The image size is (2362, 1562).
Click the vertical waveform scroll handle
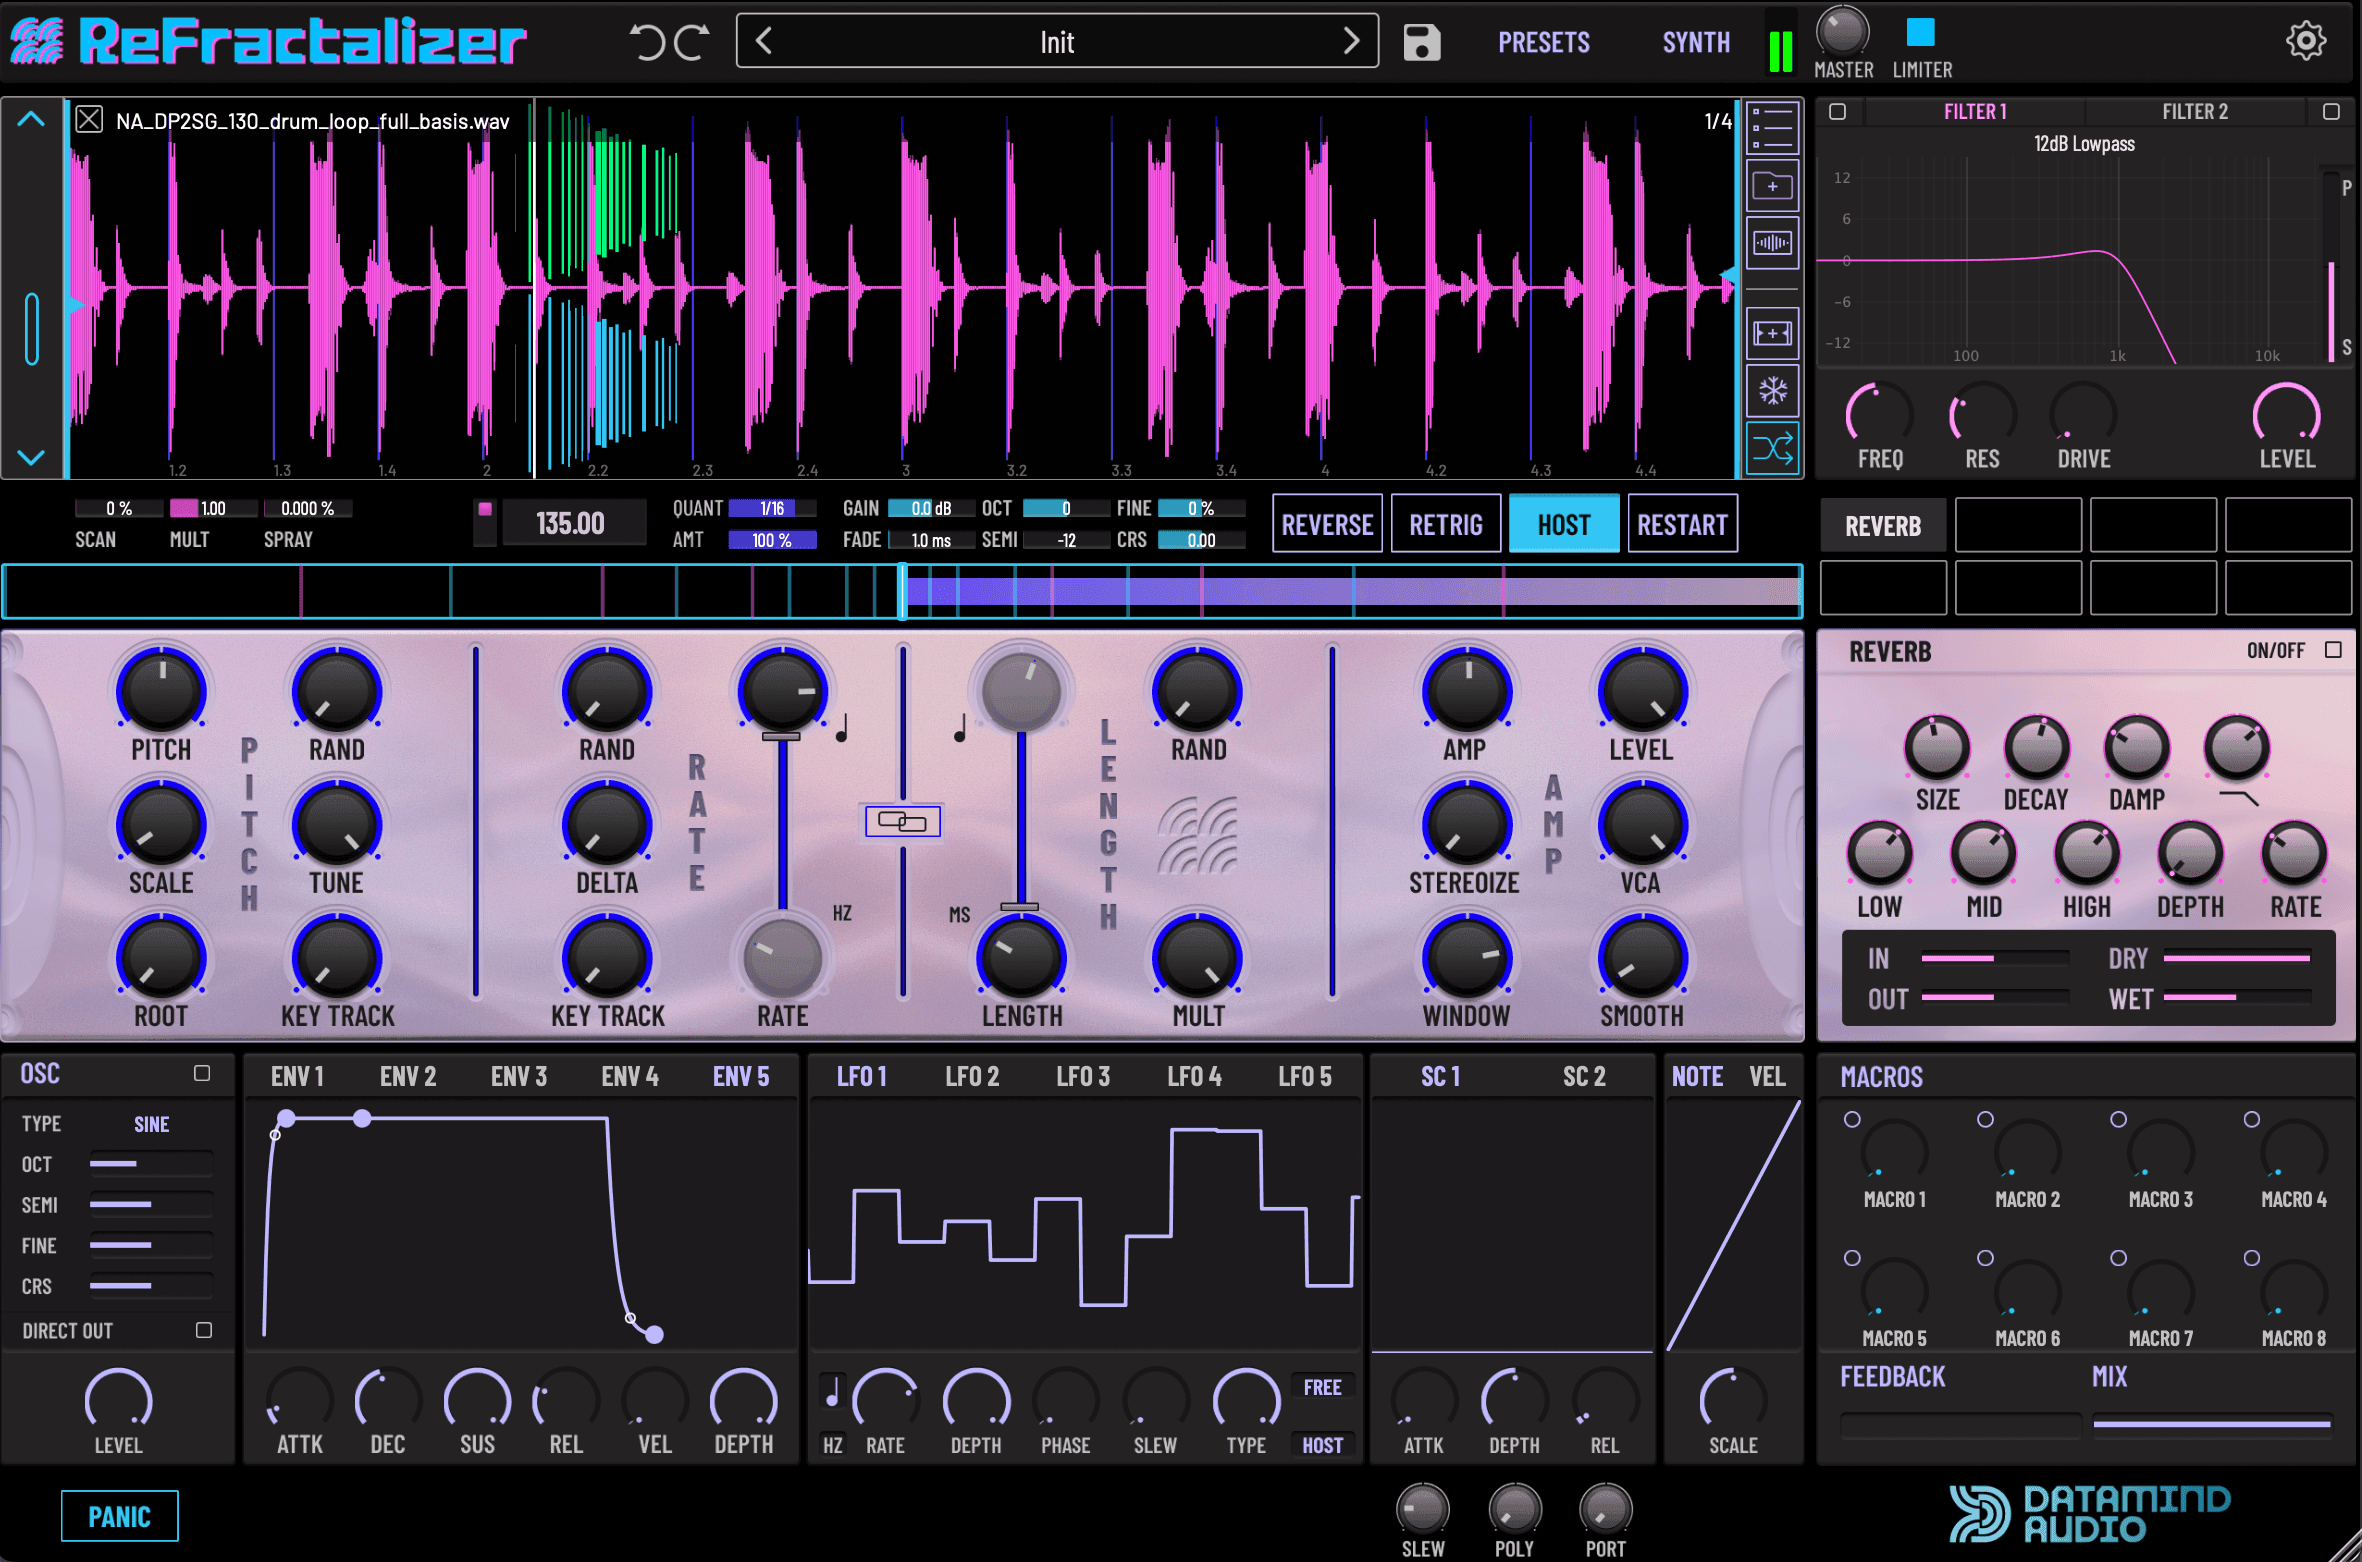(x=31, y=328)
